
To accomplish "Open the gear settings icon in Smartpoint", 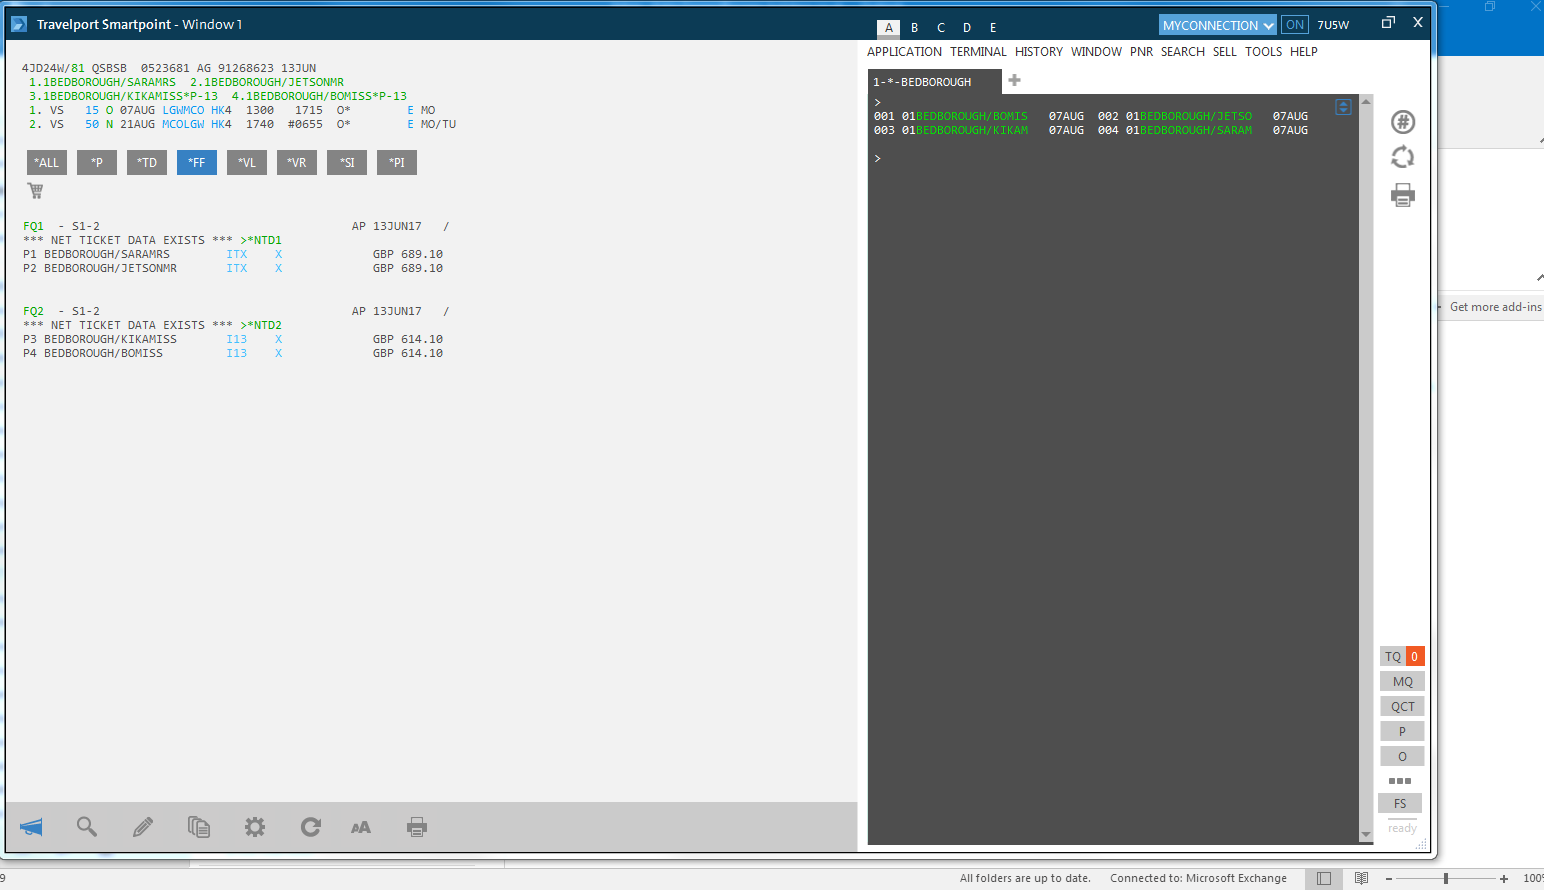I will (x=255, y=827).
